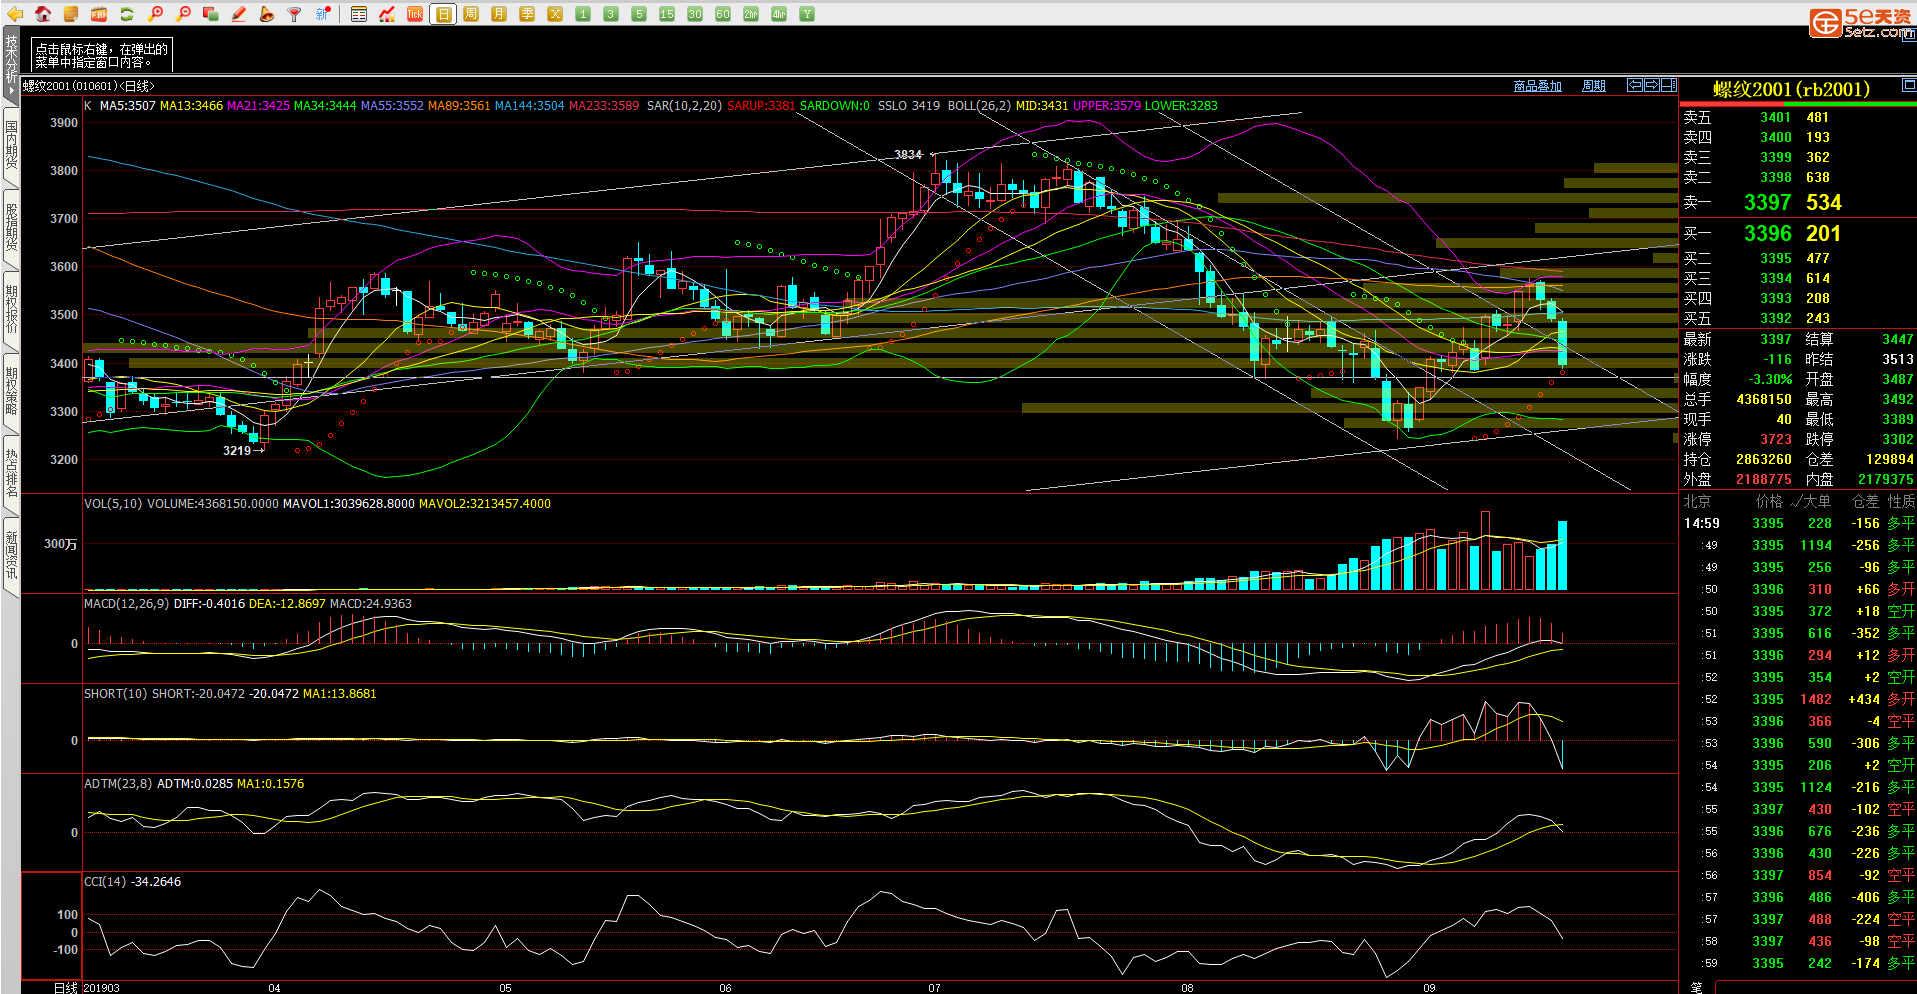Select the daily 日 period button

(x=443, y=14)
